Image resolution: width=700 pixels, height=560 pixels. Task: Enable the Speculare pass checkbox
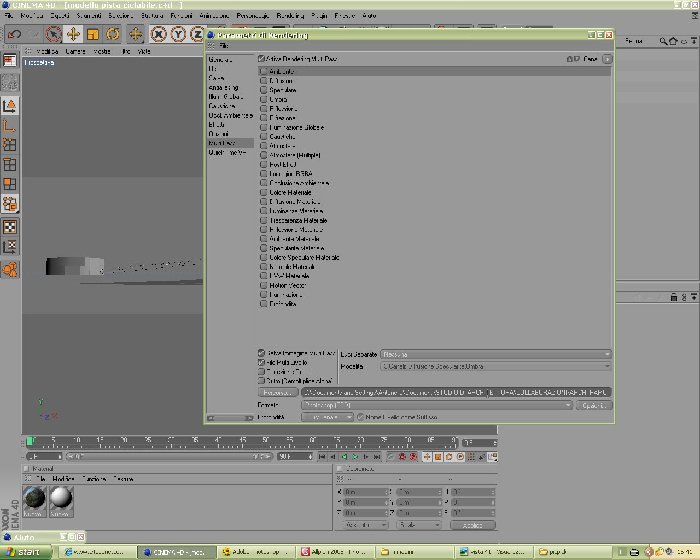[x=263, y=90]
